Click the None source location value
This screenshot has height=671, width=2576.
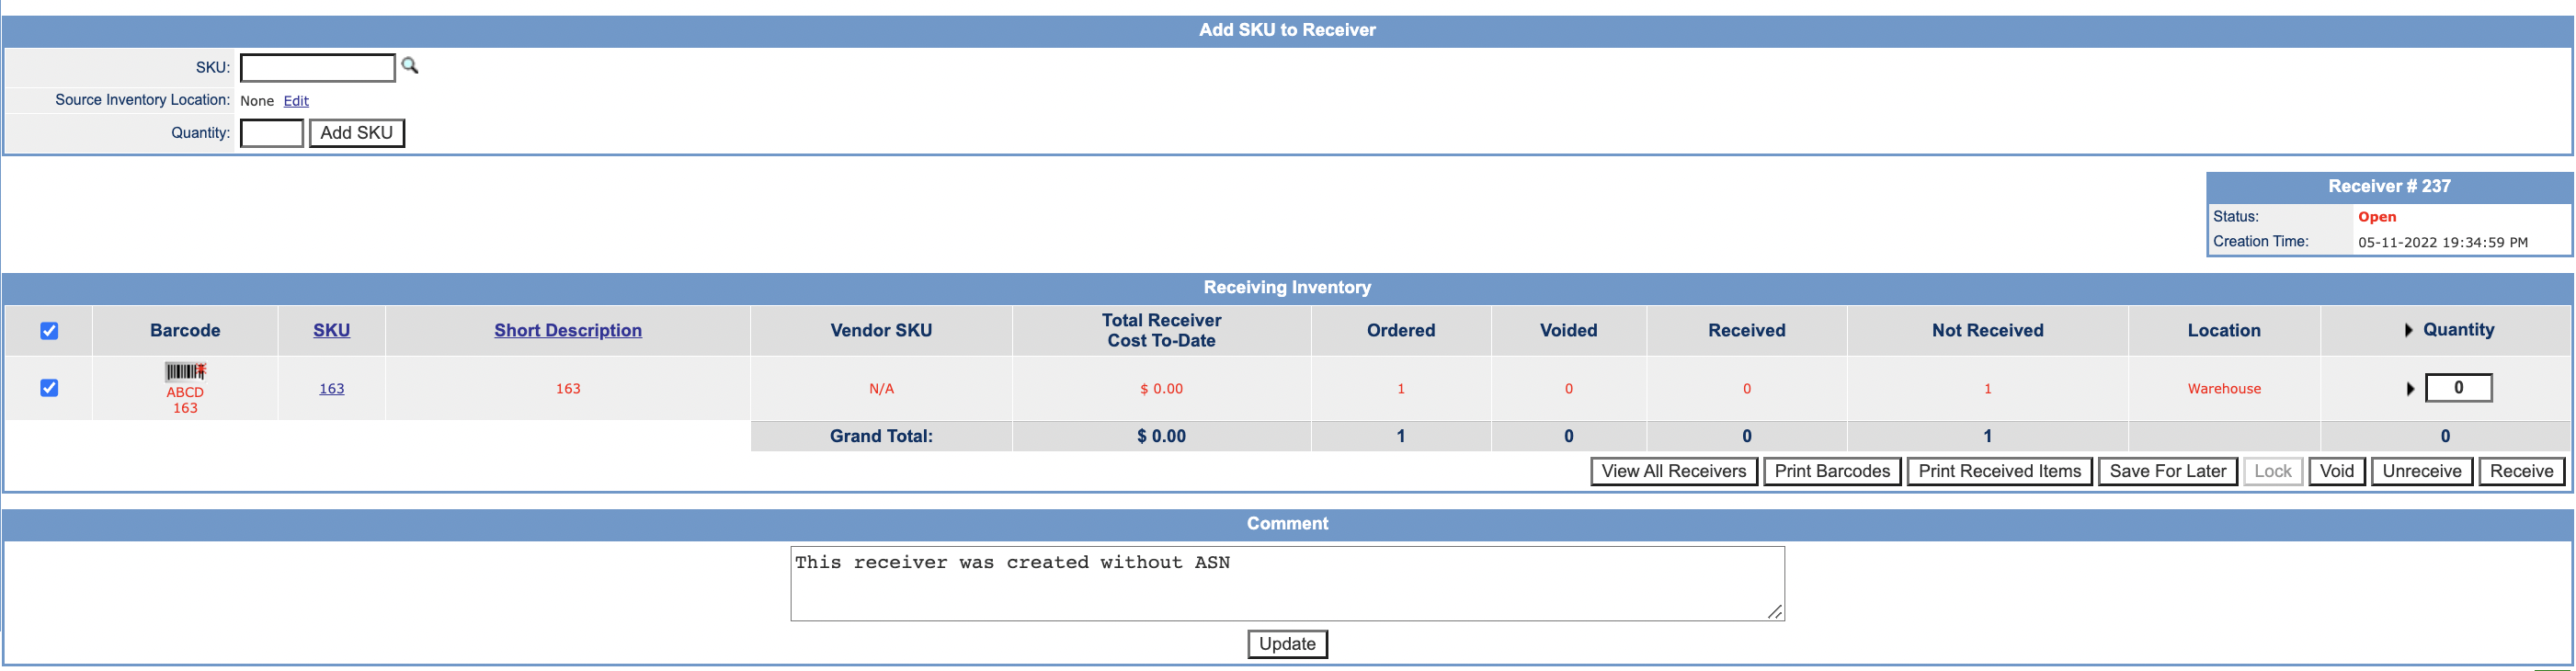[257, 101]
